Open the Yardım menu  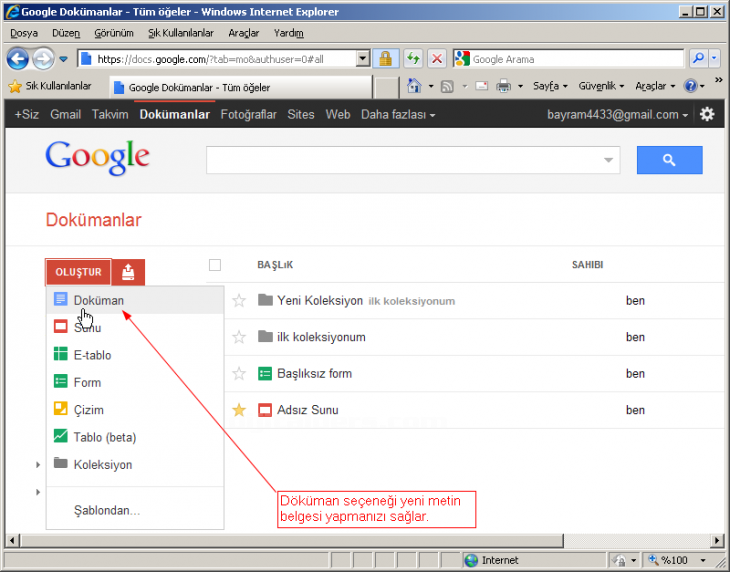[288, 33]
